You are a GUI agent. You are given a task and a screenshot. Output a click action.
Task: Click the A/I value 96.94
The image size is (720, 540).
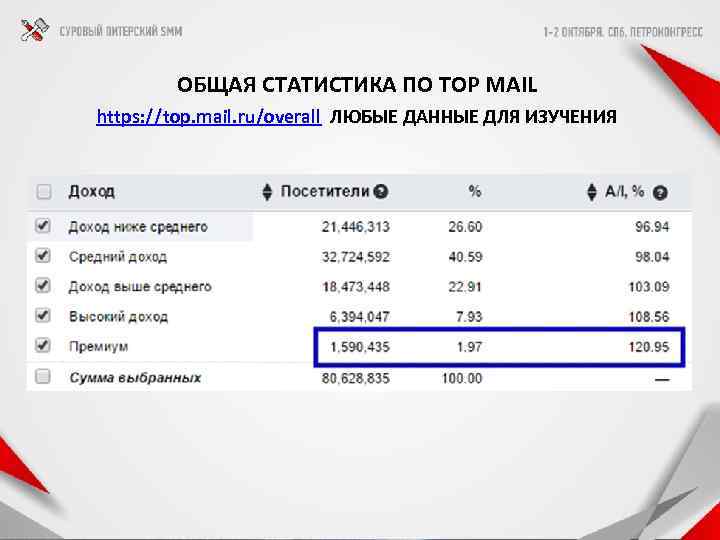click(x=652, y=227)
